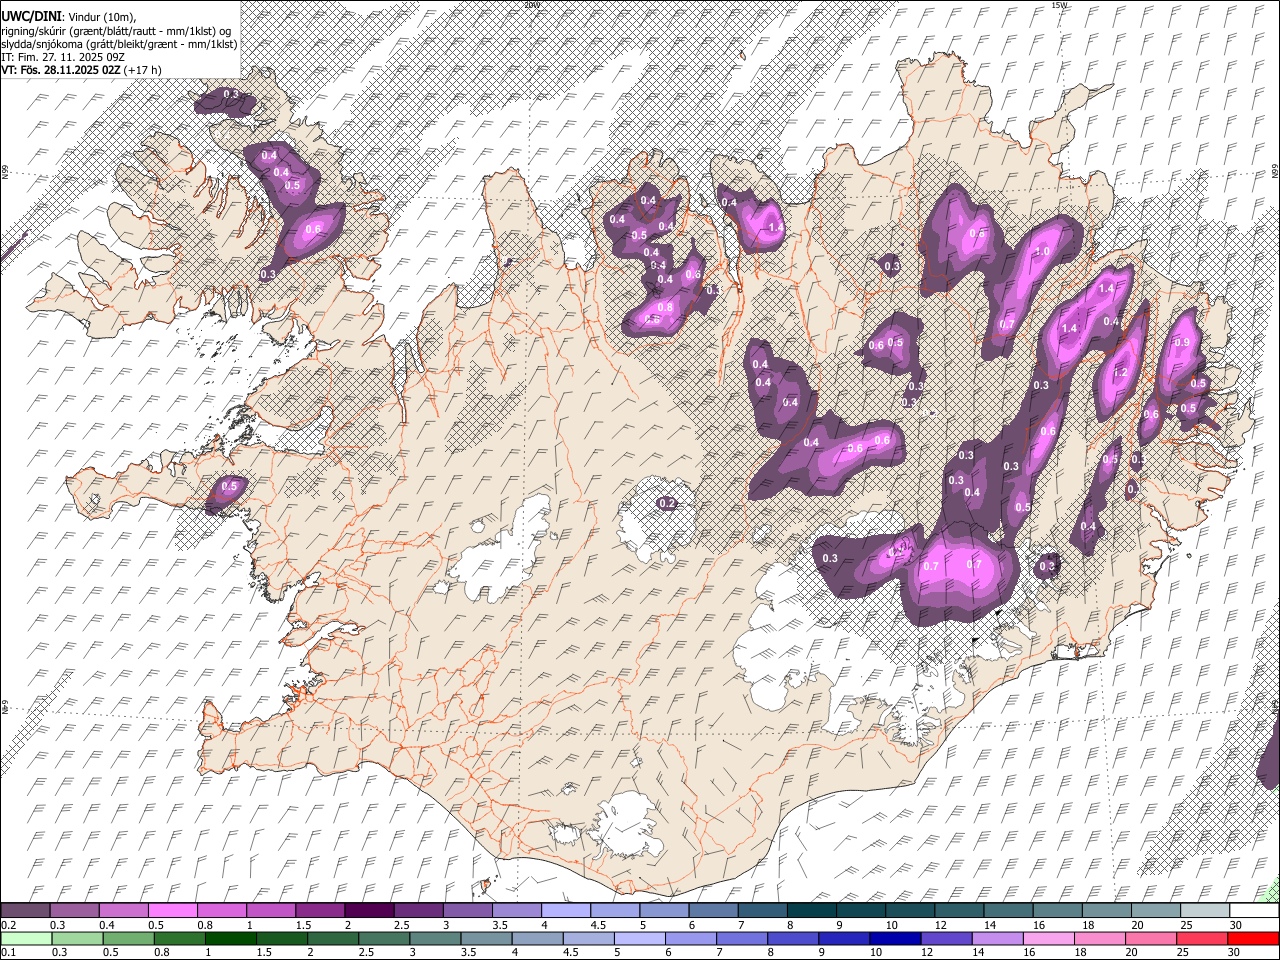This screenshot has width=1280, height=960.
Task: Click the '15W' longitude label at top
Action: tap(1059, 5)
